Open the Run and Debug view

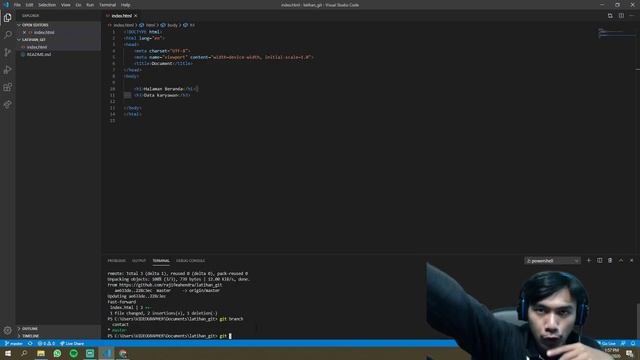[x=7, y=70]
